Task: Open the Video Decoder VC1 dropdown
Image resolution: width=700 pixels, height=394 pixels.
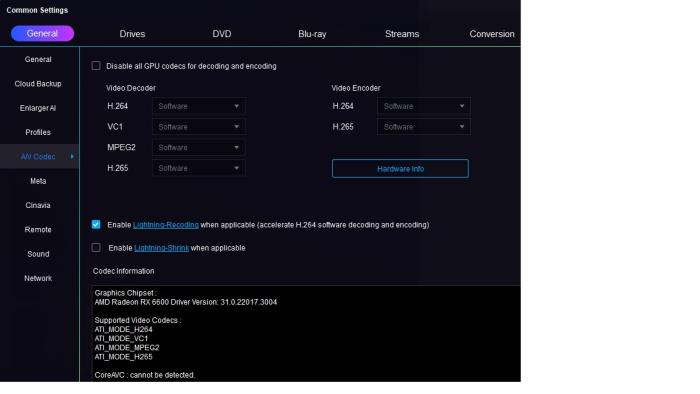Action: 199,127
